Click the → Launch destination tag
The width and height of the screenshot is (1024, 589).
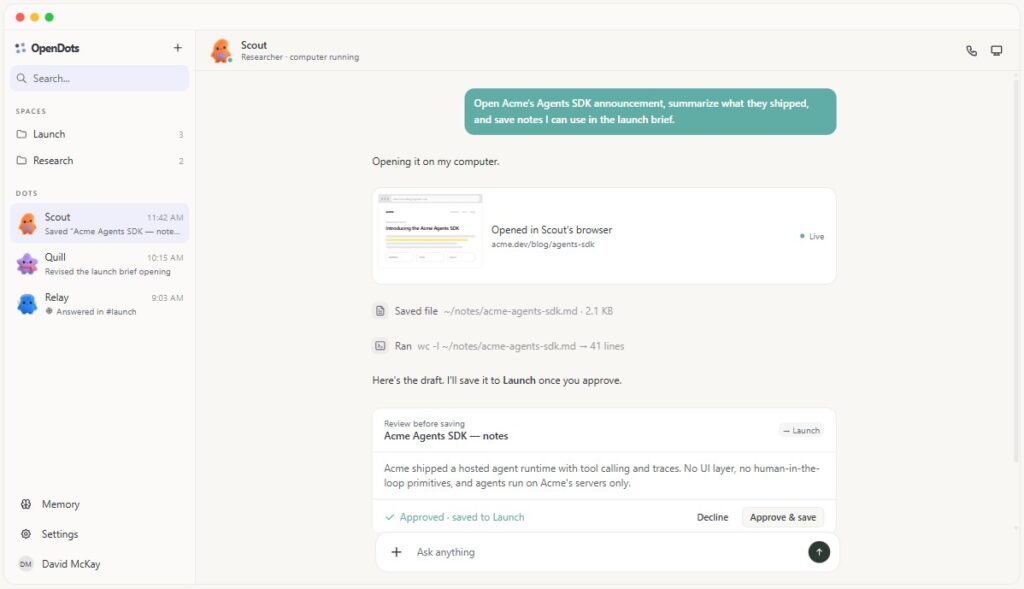pyautogui.click(x=801, y=430)
